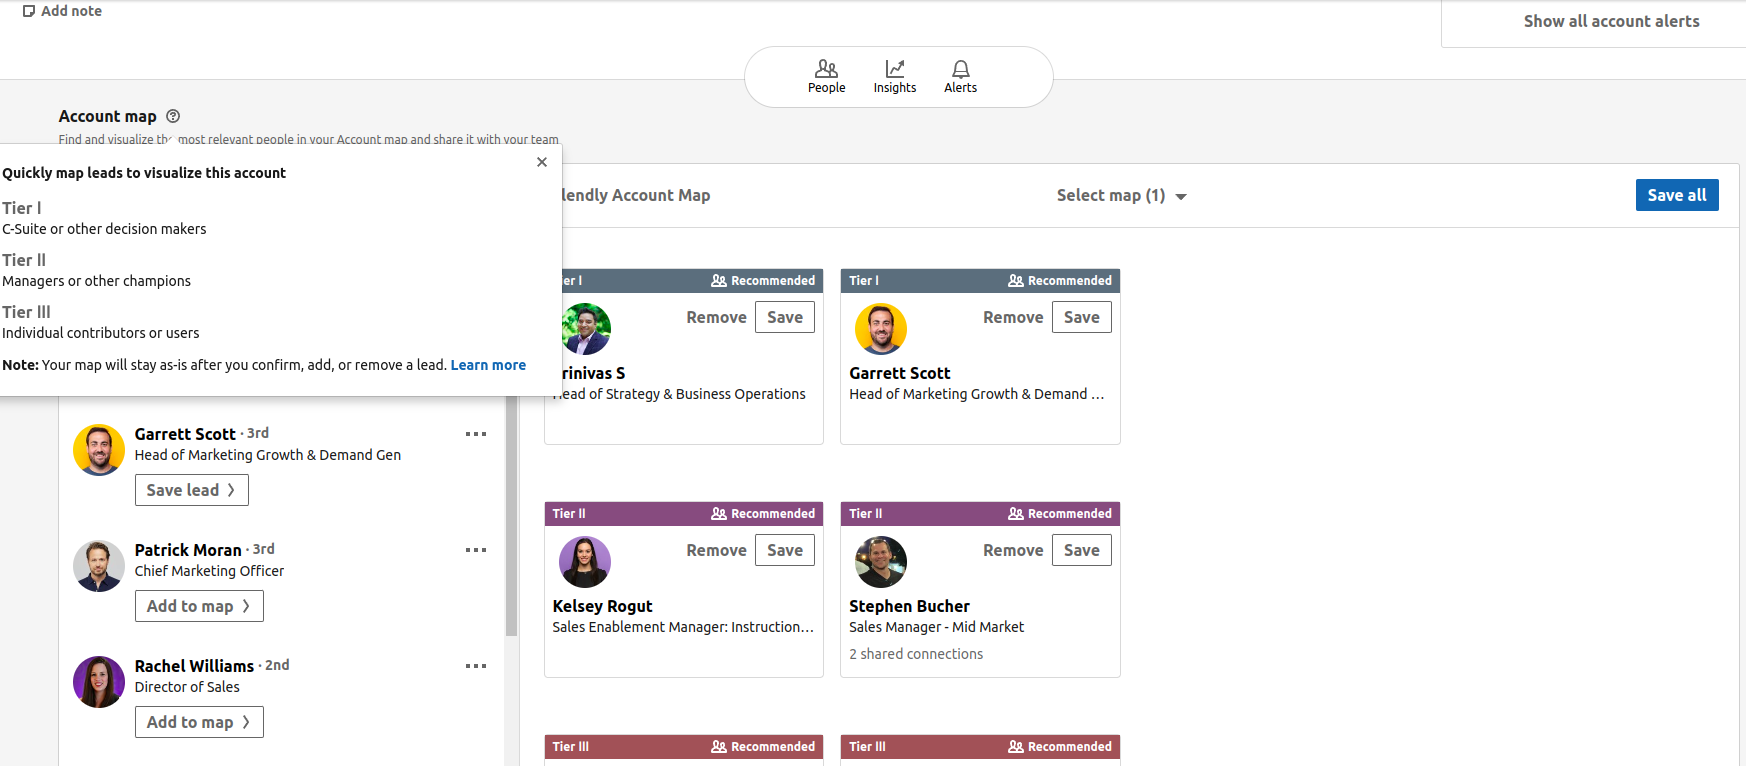Click Kelsey Rogut's profile photo
1746x766 pixels.
585,562
